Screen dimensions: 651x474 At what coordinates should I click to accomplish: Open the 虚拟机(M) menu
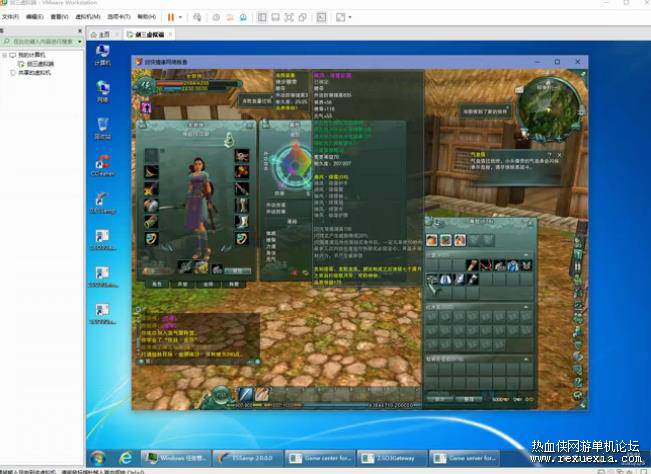pyautogui.click(x=88, y=17)
